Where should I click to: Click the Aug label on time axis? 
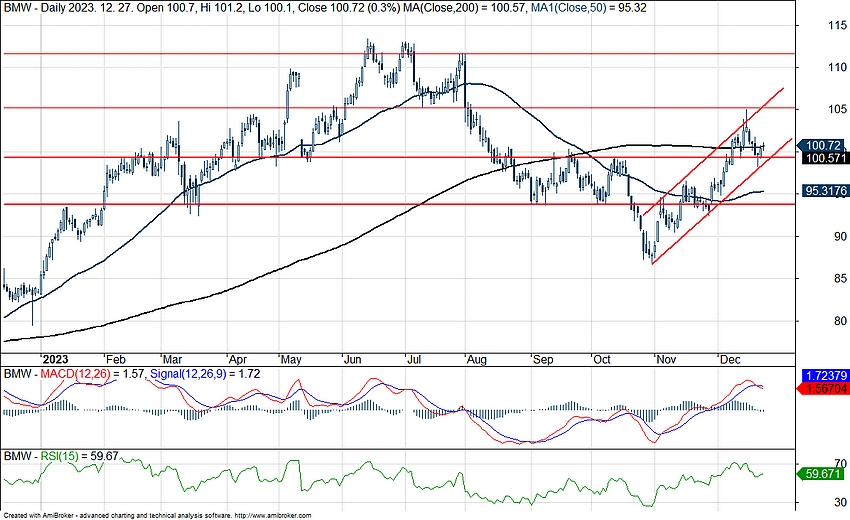477,359
